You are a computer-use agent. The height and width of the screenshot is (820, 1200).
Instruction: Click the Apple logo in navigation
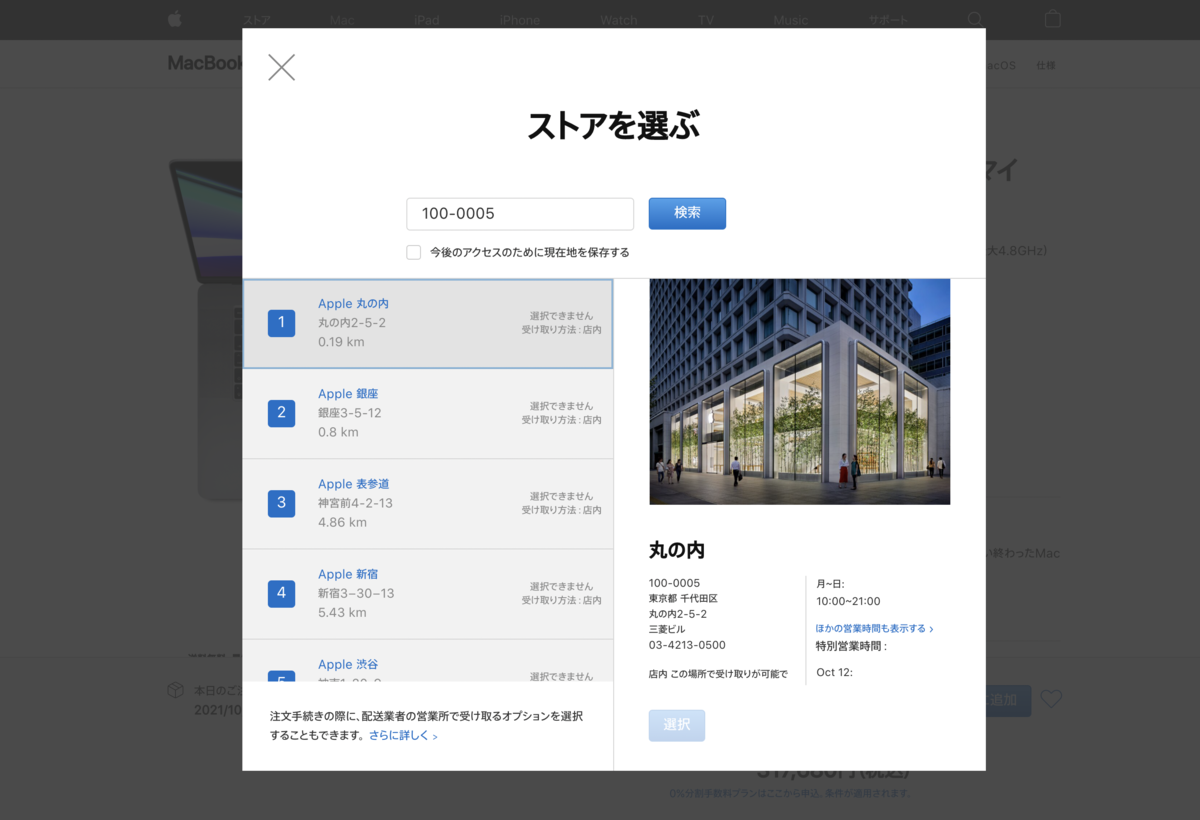tap(175, 19)
